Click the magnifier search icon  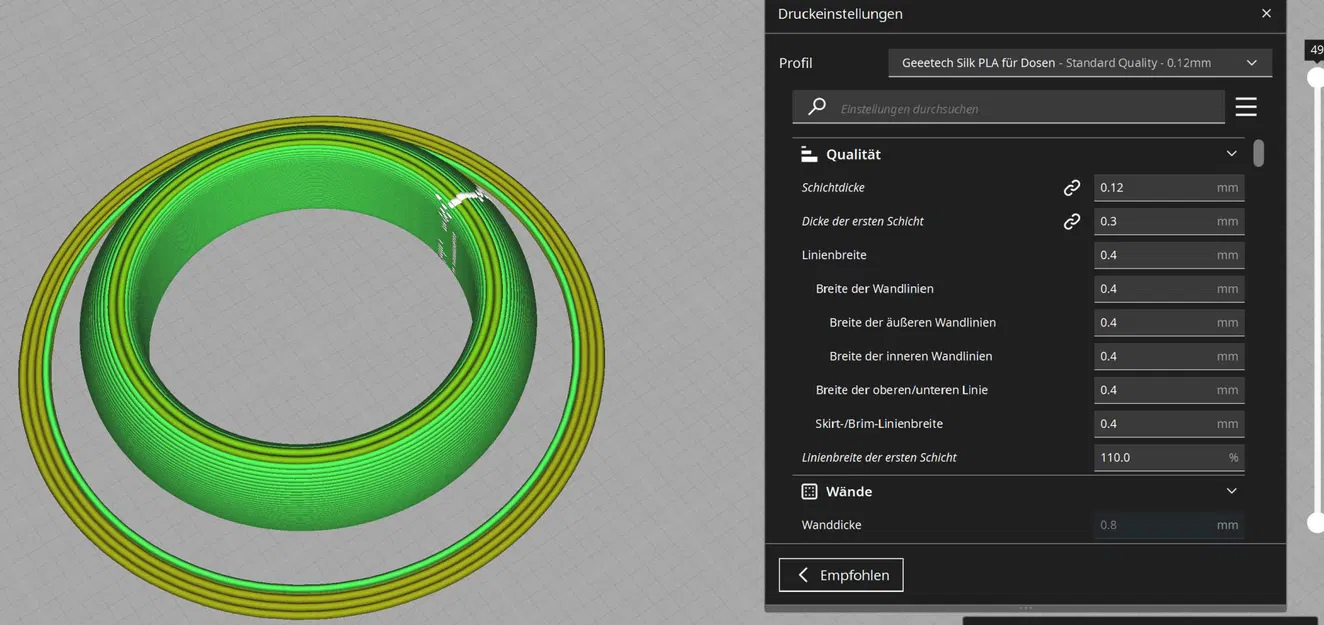[x=817, y=107]
